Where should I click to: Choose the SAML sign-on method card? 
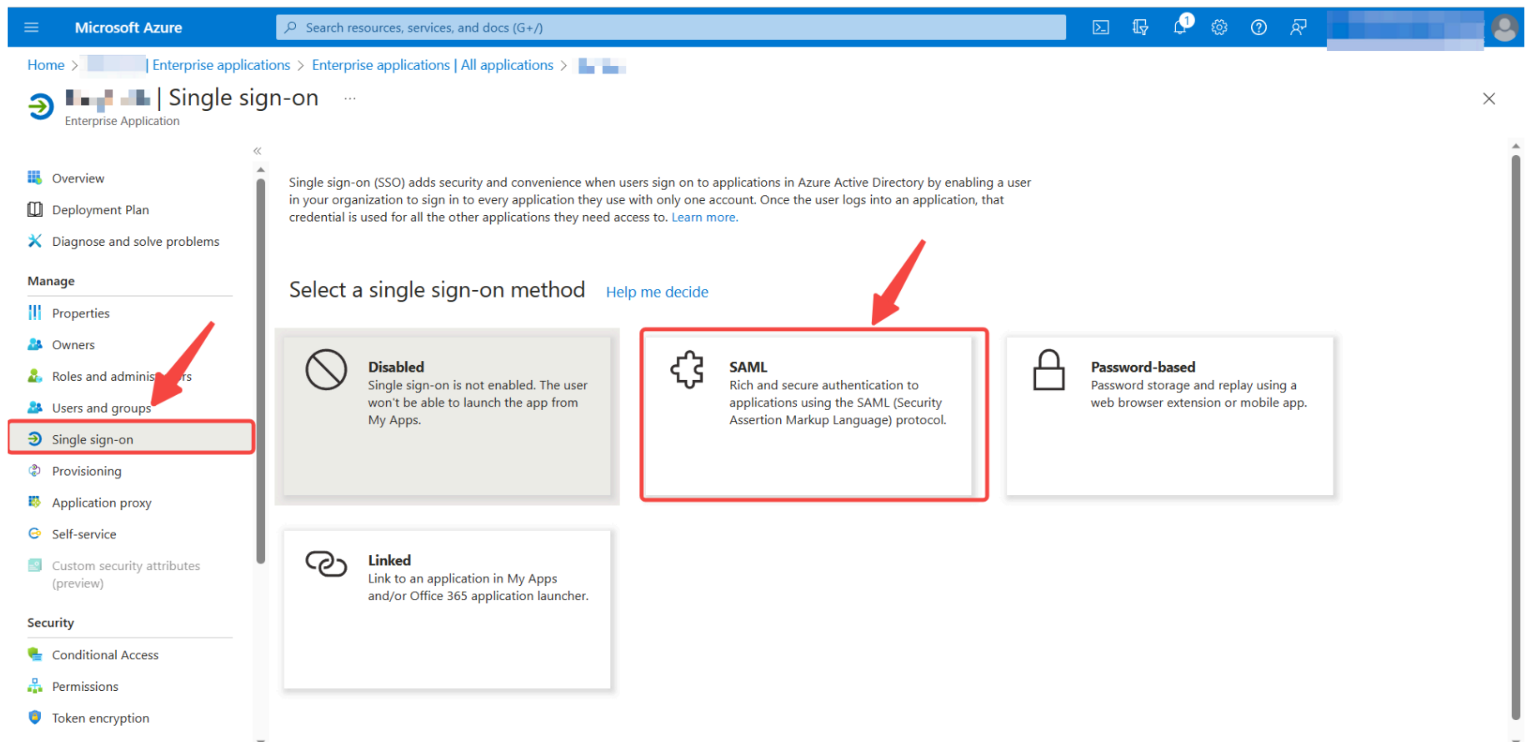tap(808, 415)
